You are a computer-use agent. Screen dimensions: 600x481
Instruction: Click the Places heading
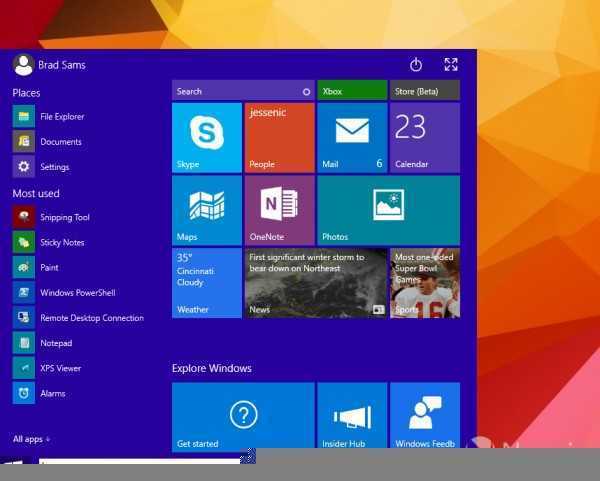26,93
